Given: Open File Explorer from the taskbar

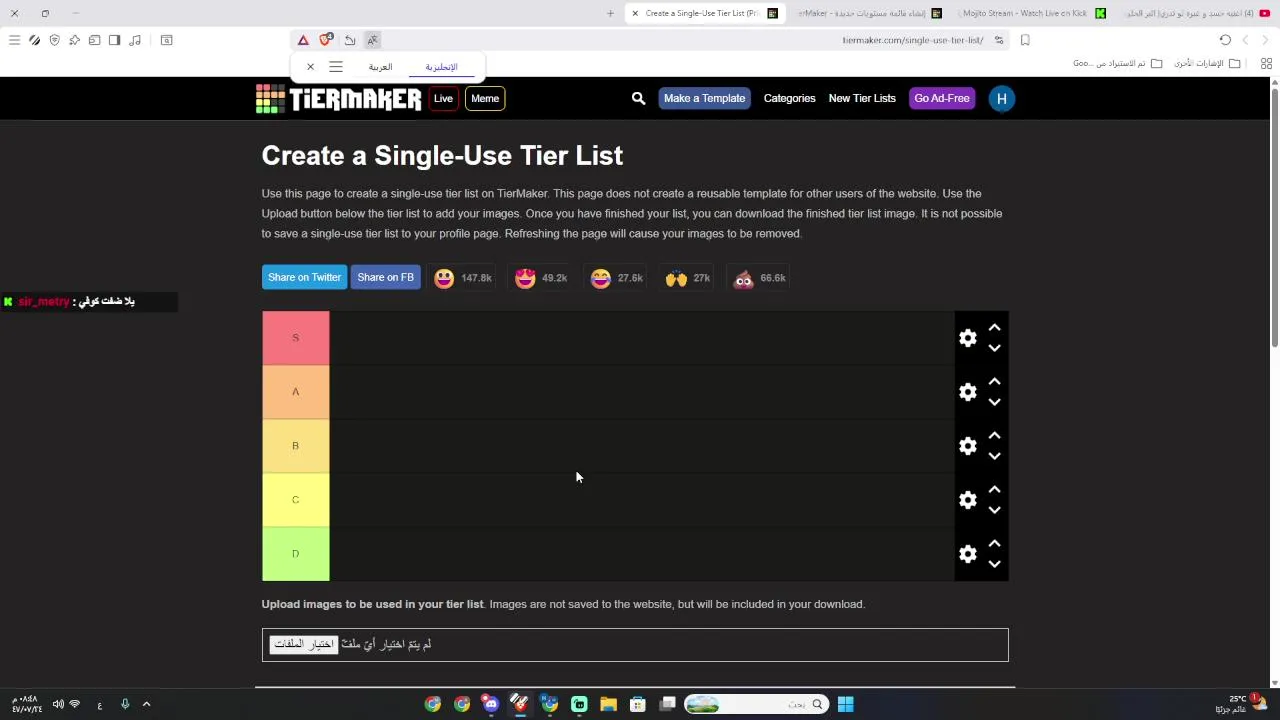Looking at the screenshot, I should 608,704.
